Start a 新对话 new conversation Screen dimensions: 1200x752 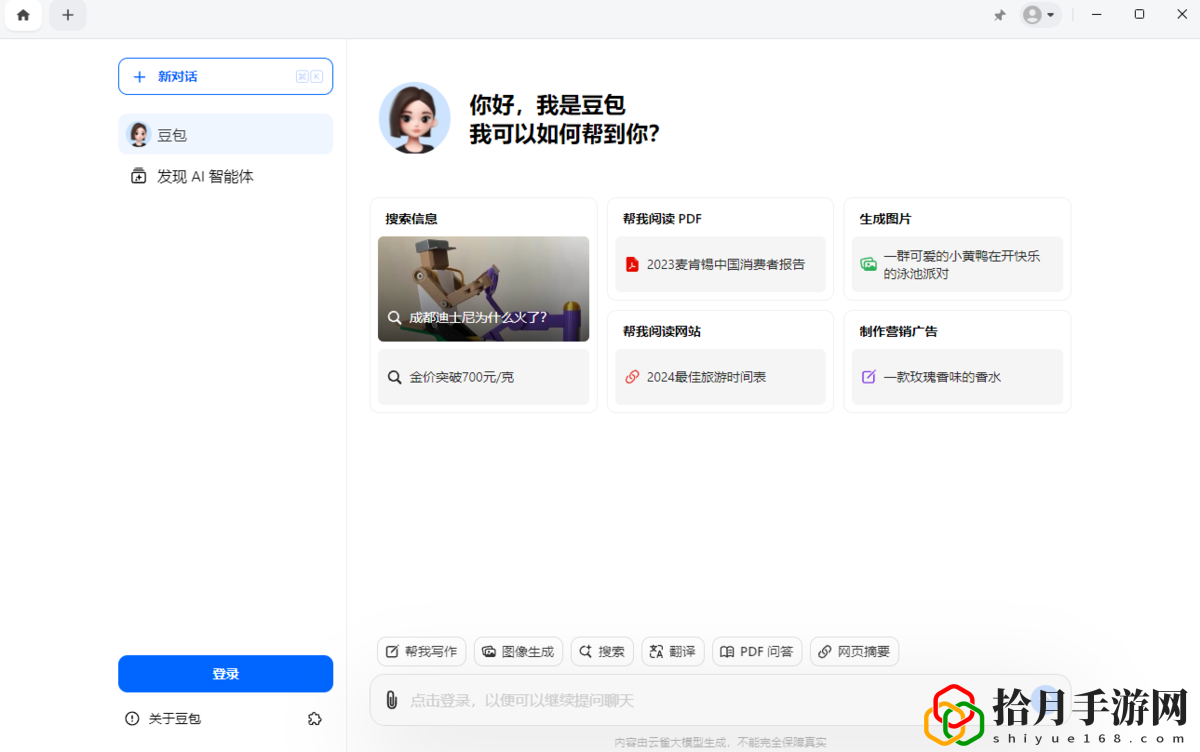tap(225, 76)
